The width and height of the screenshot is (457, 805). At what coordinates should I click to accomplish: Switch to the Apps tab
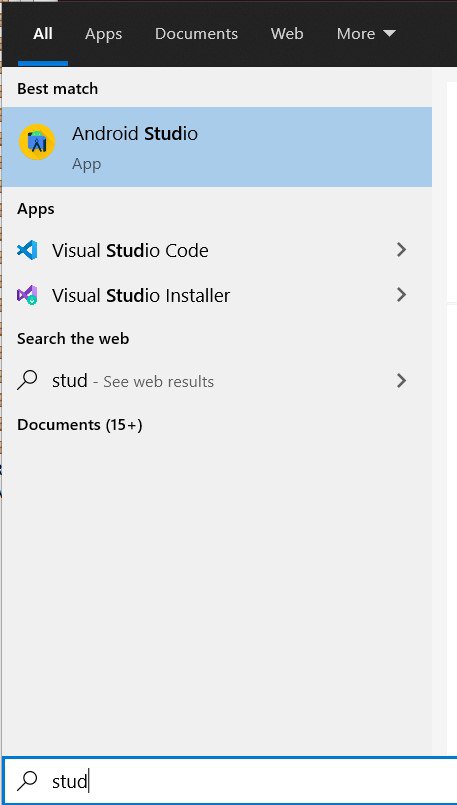103,34
